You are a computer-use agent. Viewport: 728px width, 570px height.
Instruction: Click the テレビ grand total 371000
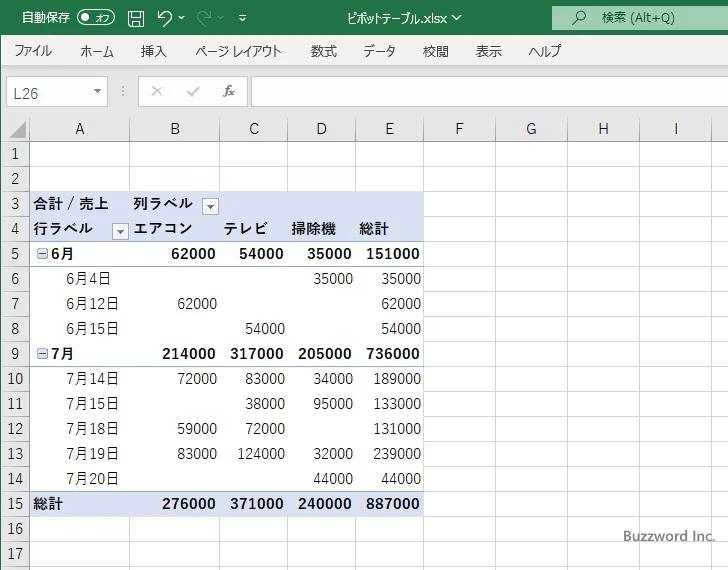(x=254, y=504)
